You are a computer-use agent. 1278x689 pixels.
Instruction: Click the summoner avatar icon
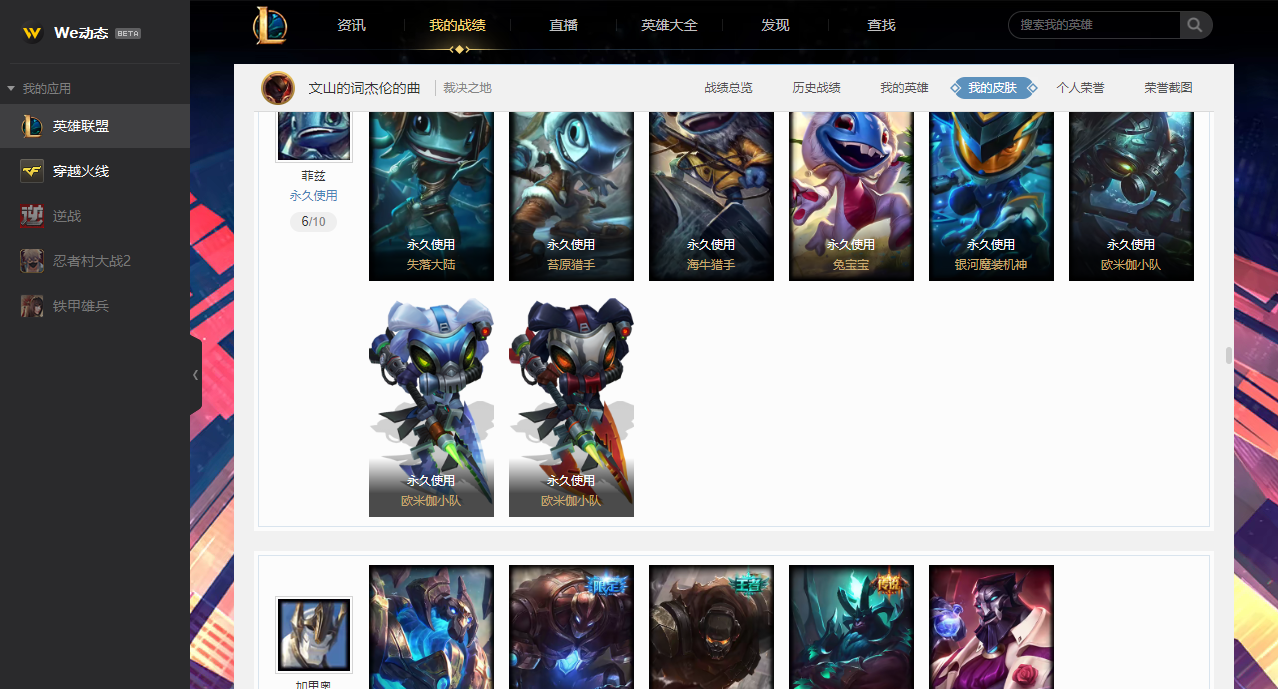point(278,88)
